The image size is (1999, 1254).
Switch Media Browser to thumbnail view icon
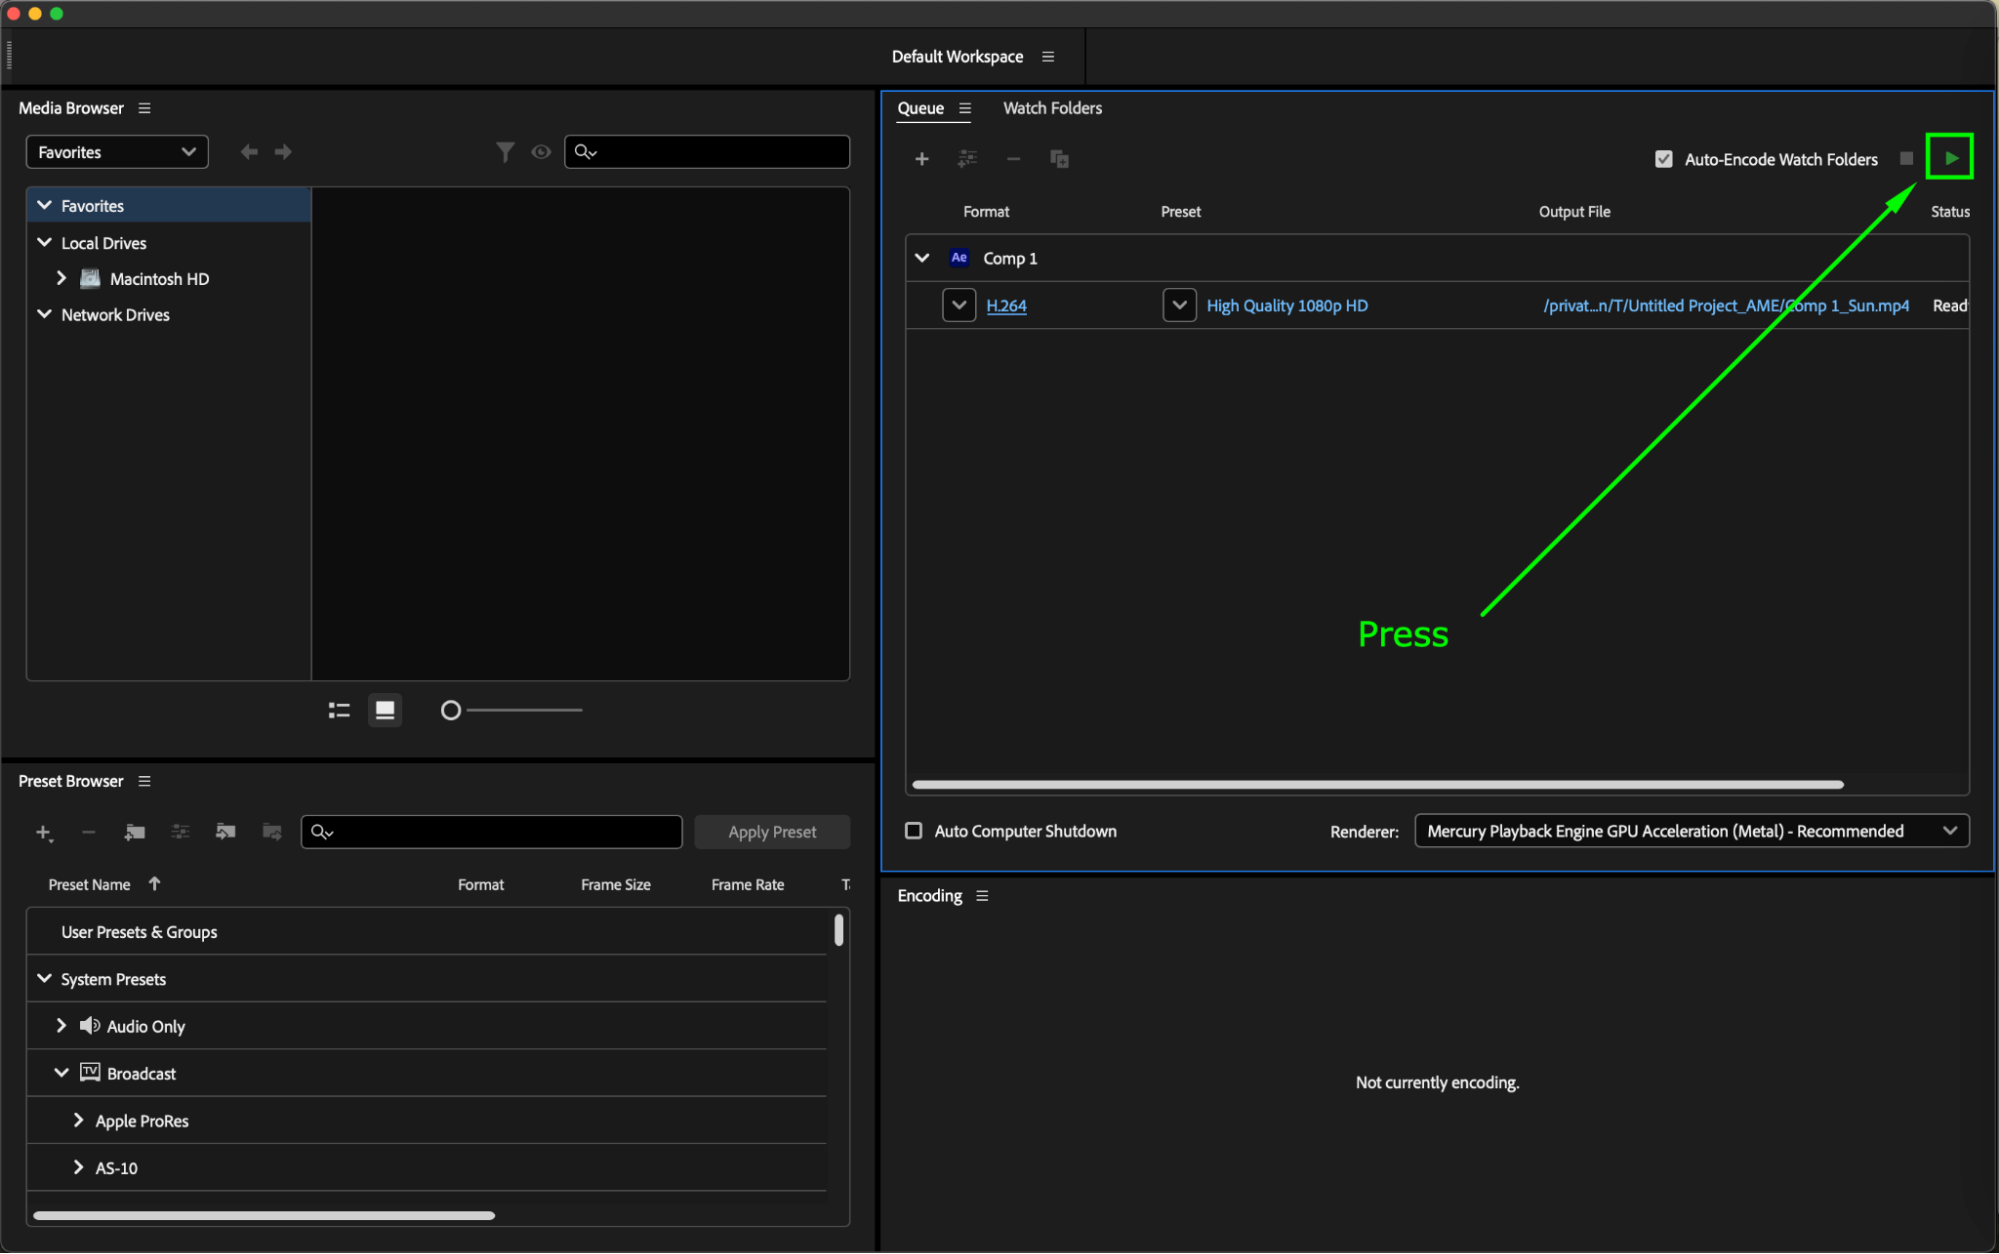pyautogui.click(x=385, y=710)
